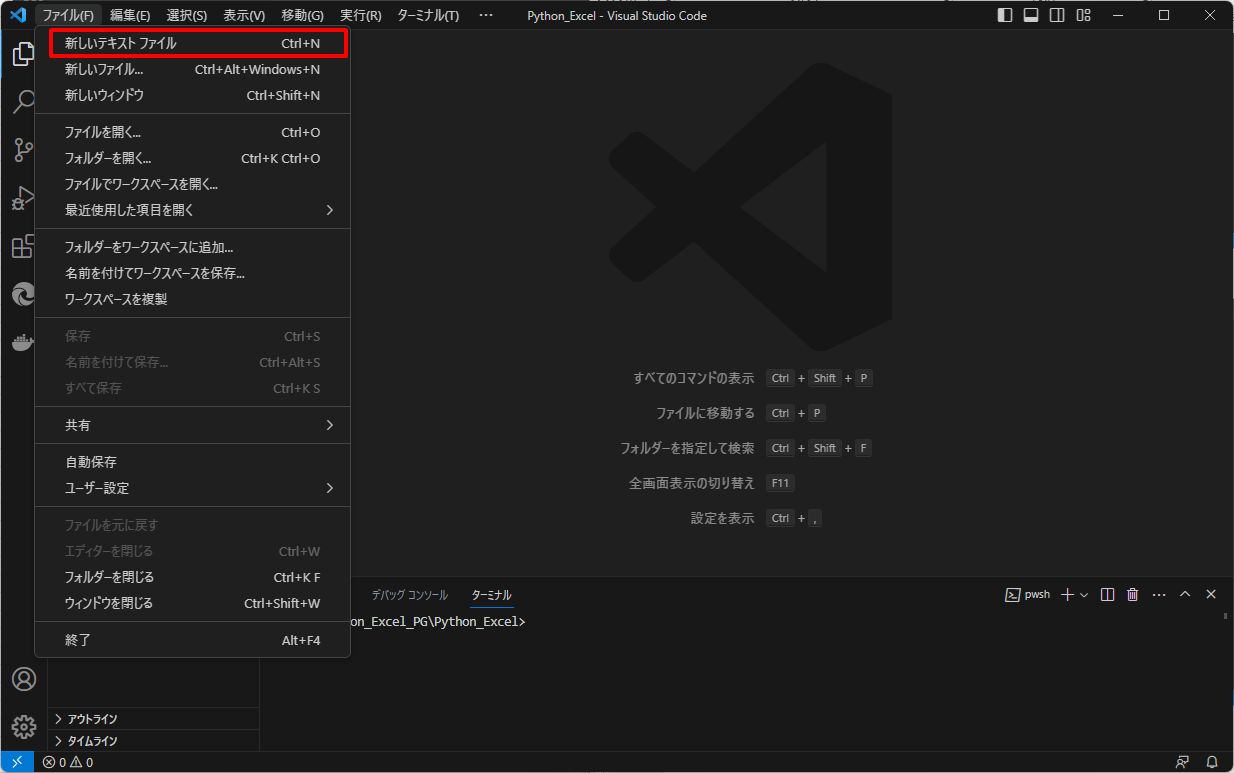Open the Run and Debug view
Image resolution: width=1234 pixels, height=773 pixels.
pyautogui.click(x=23, y=198)
